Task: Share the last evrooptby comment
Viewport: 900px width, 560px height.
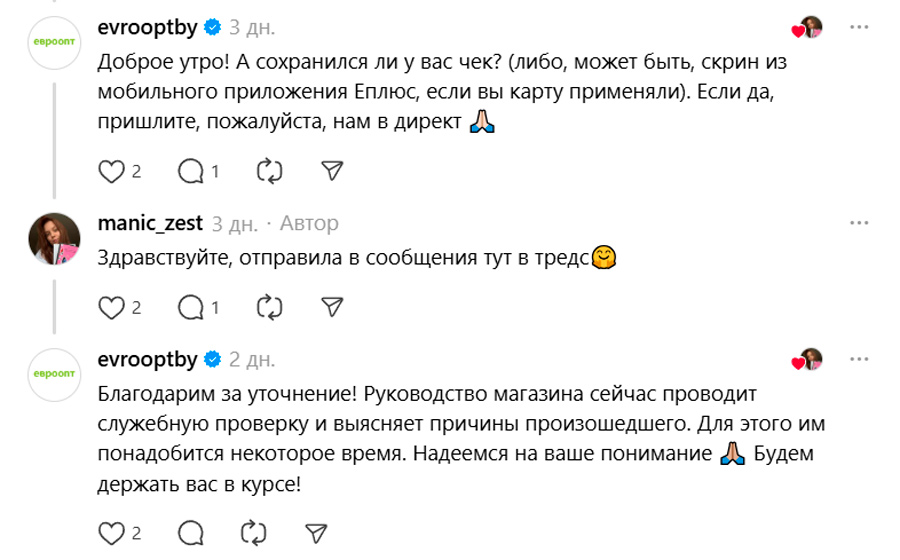Action: pos(316,532)
